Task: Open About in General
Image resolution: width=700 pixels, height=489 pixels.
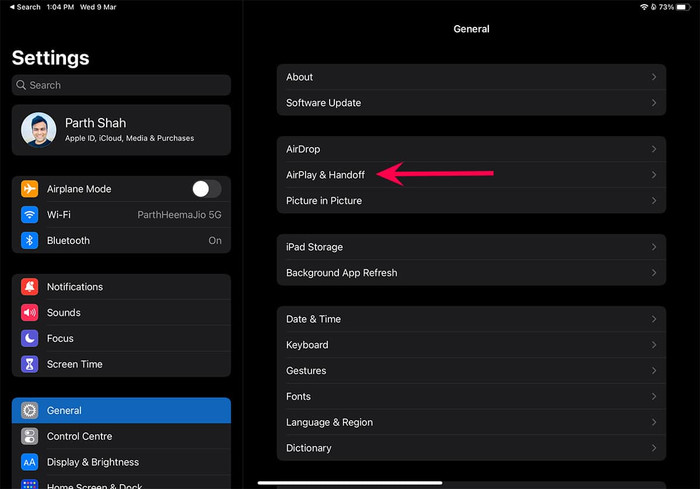Action: [x=471, y=77]
